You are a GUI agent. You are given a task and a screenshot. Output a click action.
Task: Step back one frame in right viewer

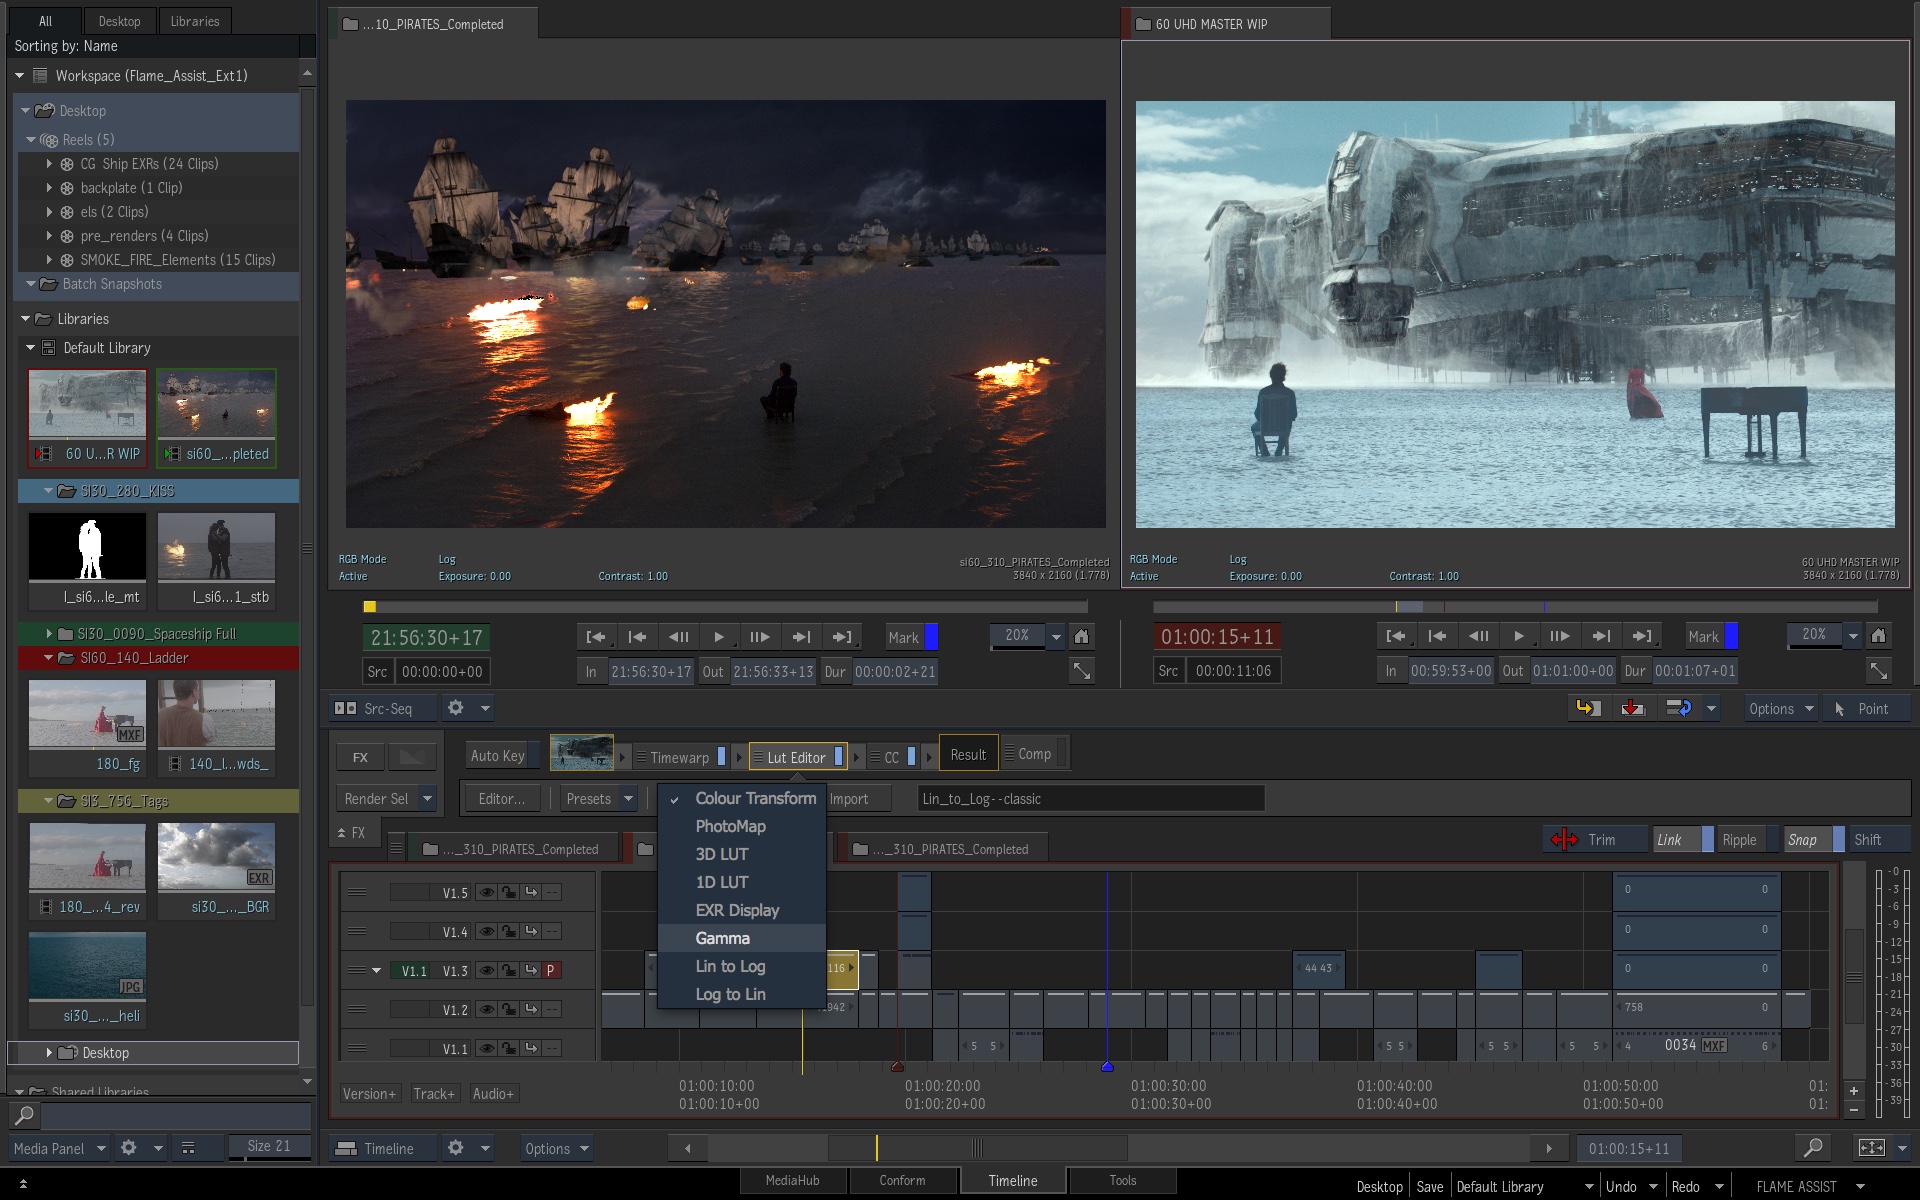(x=1478, y=636)
